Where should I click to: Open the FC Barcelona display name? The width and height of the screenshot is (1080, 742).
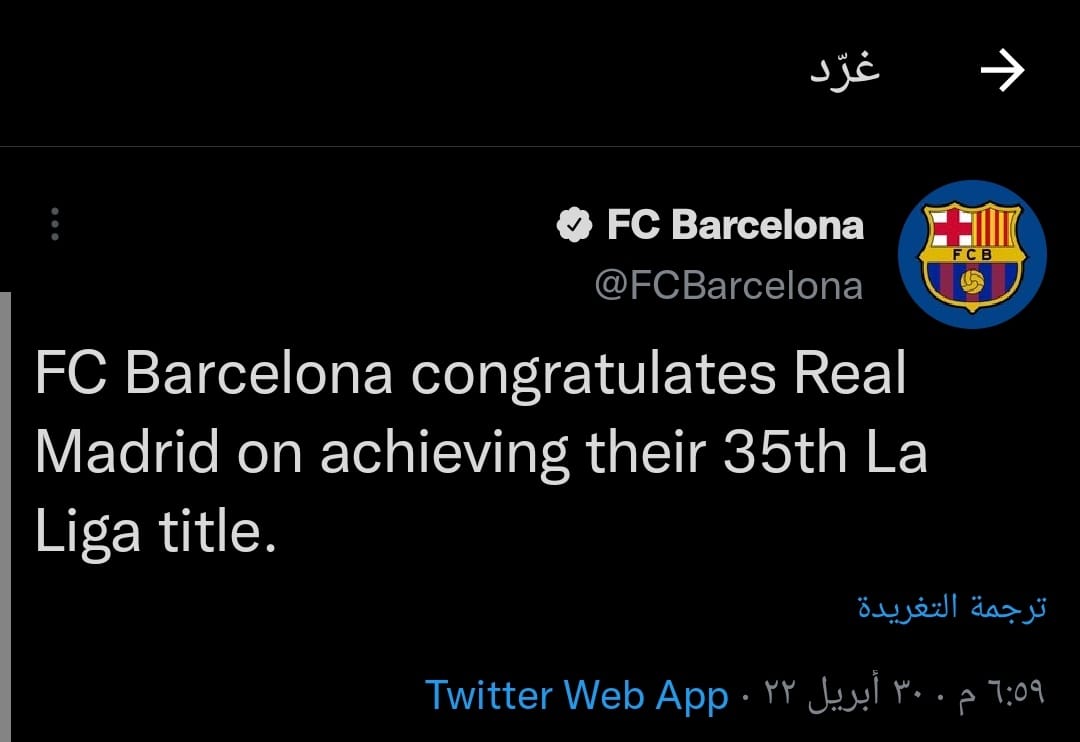click(x=735, y=225)
